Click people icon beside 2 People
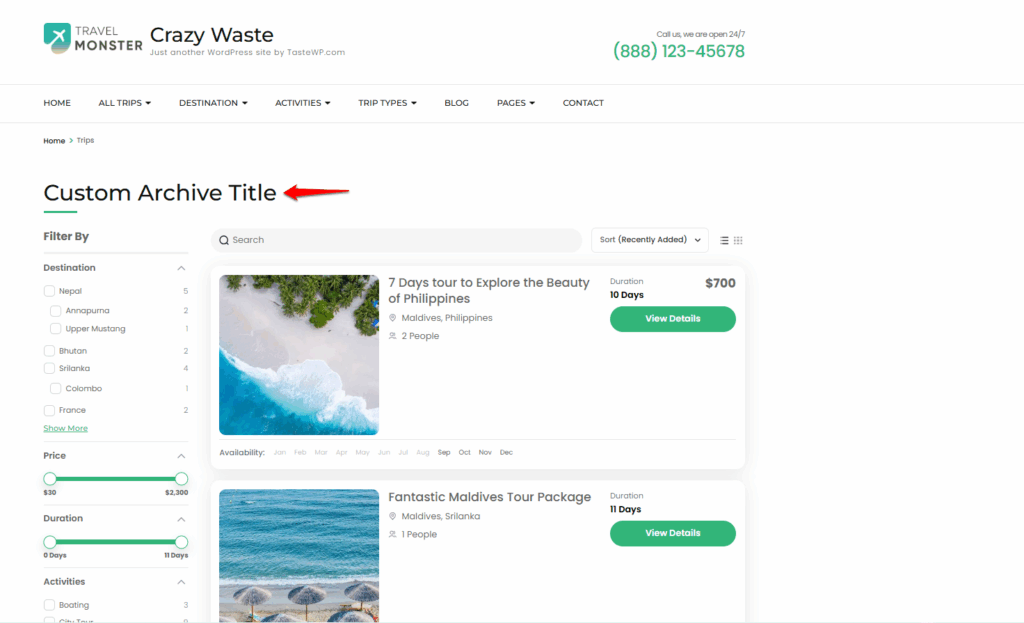The image size is (1024, 623). (393, 336)
